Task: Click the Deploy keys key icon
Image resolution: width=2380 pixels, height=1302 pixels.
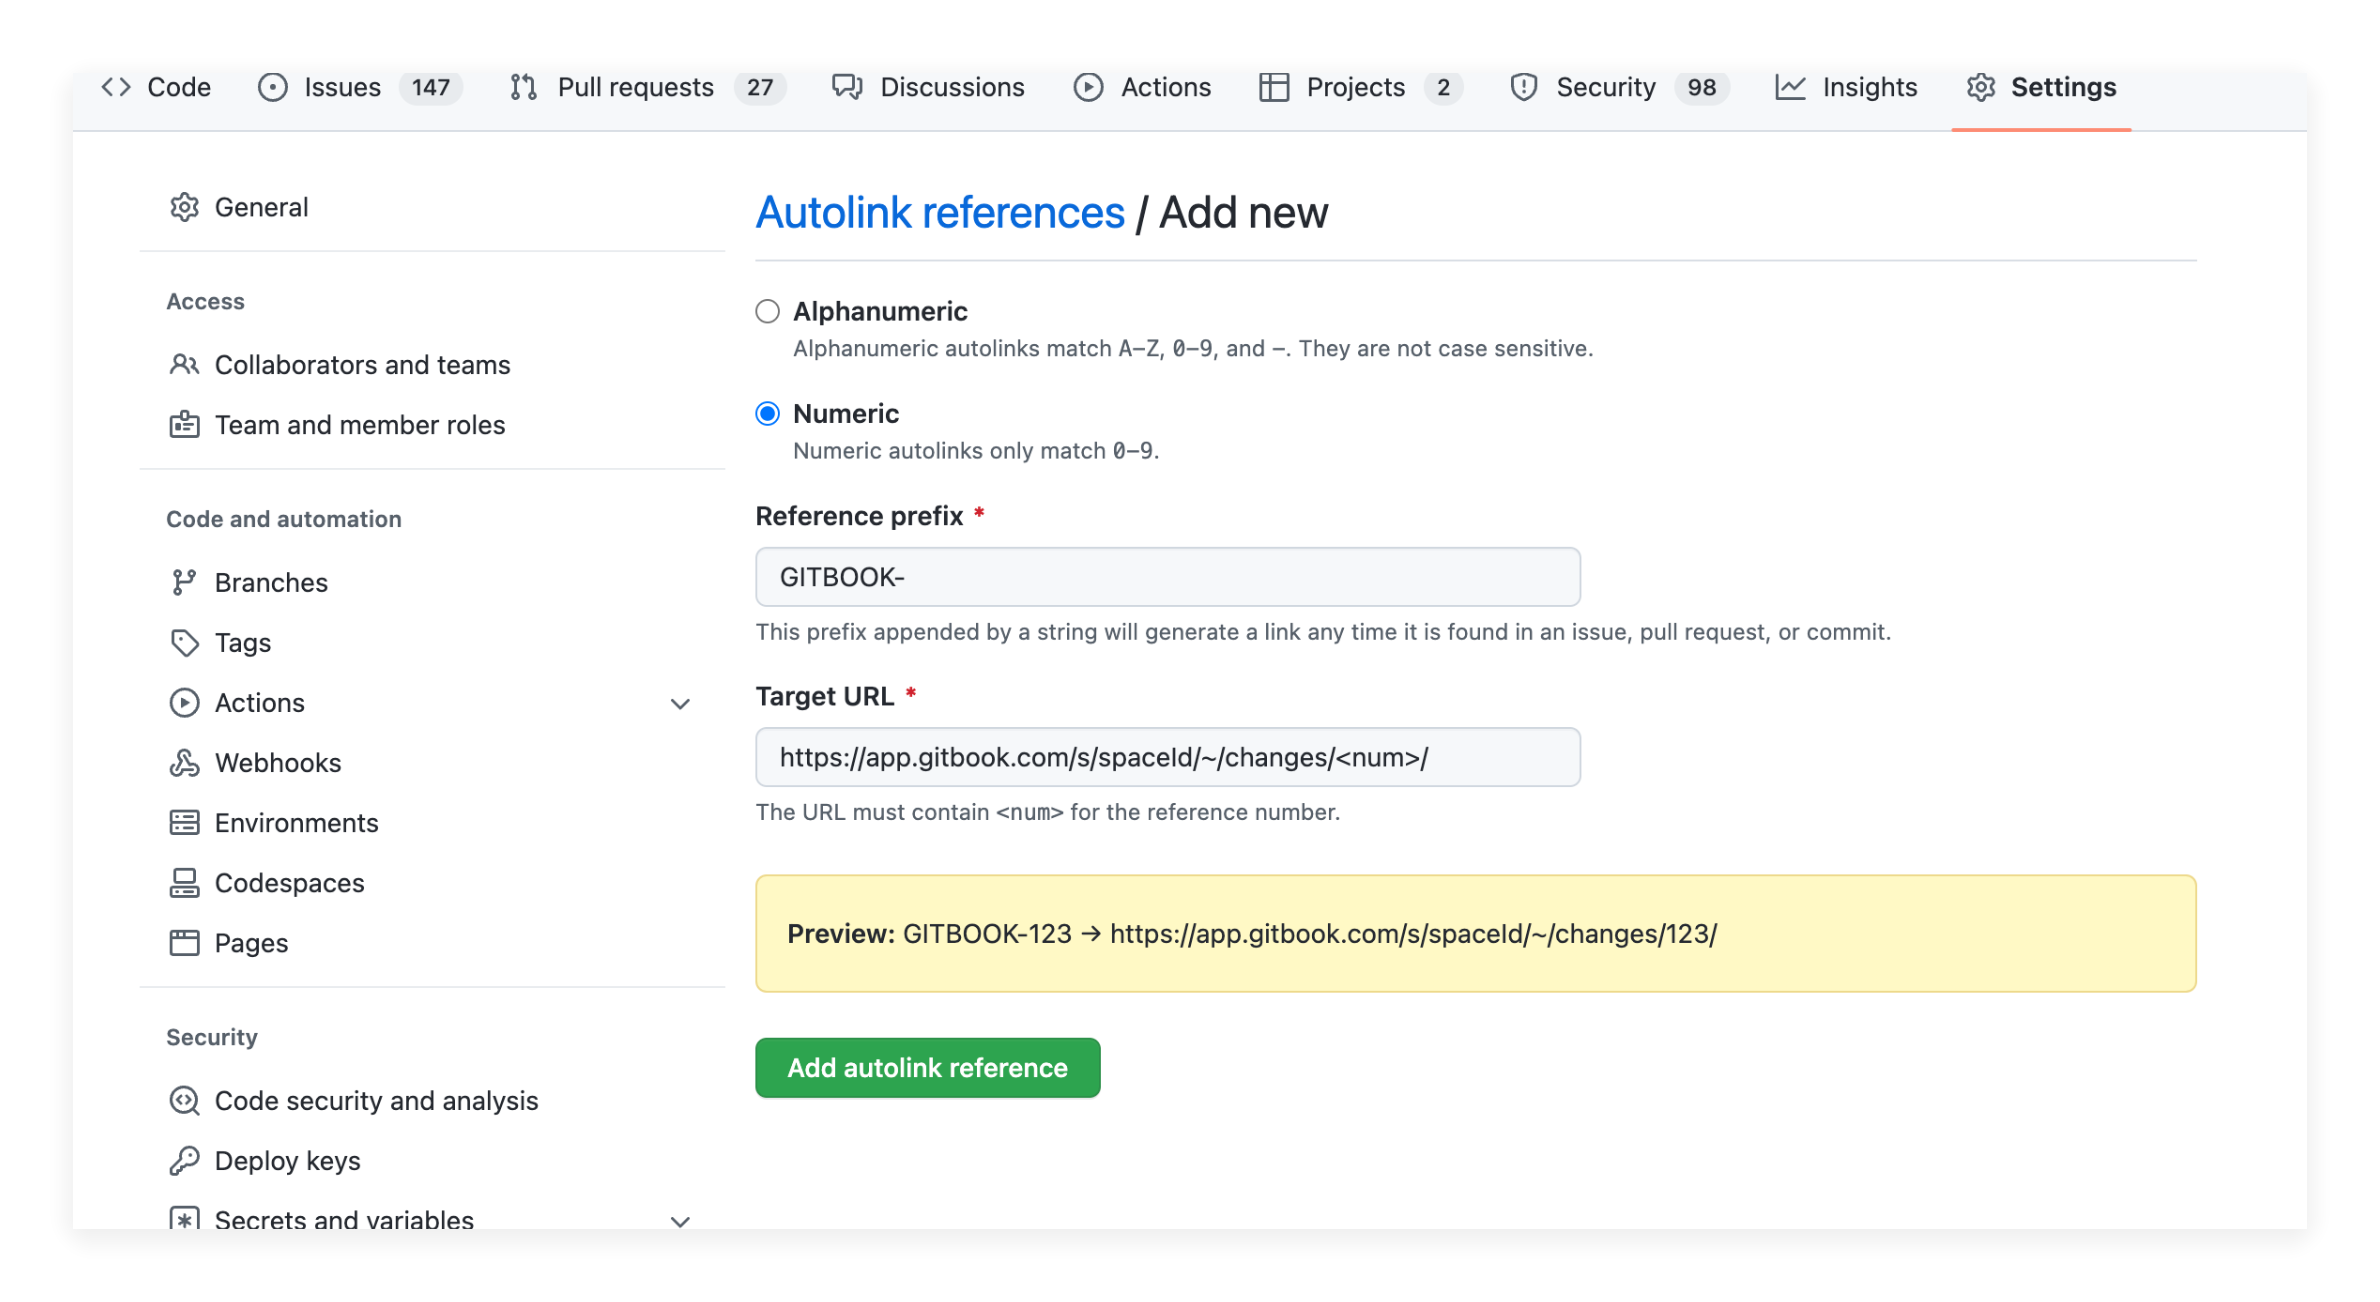Action: (184, 1161)
